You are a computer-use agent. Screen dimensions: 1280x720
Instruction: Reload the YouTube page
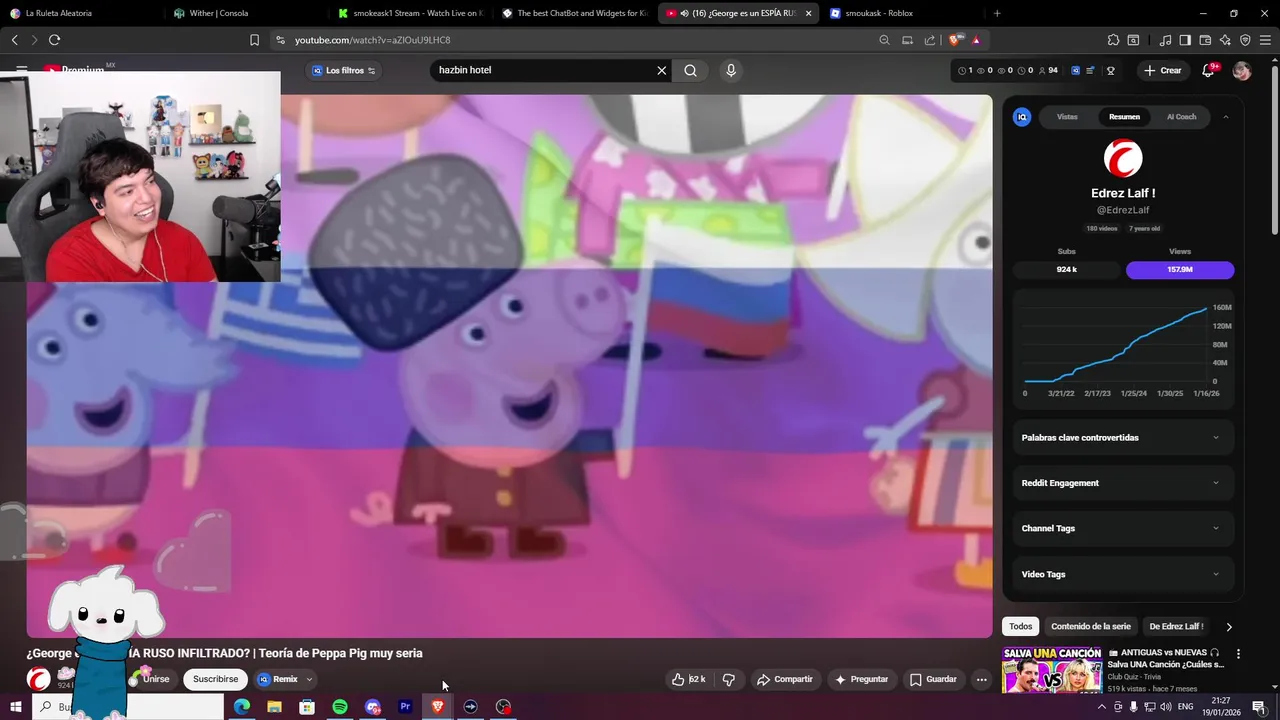[x=54, y=40]
